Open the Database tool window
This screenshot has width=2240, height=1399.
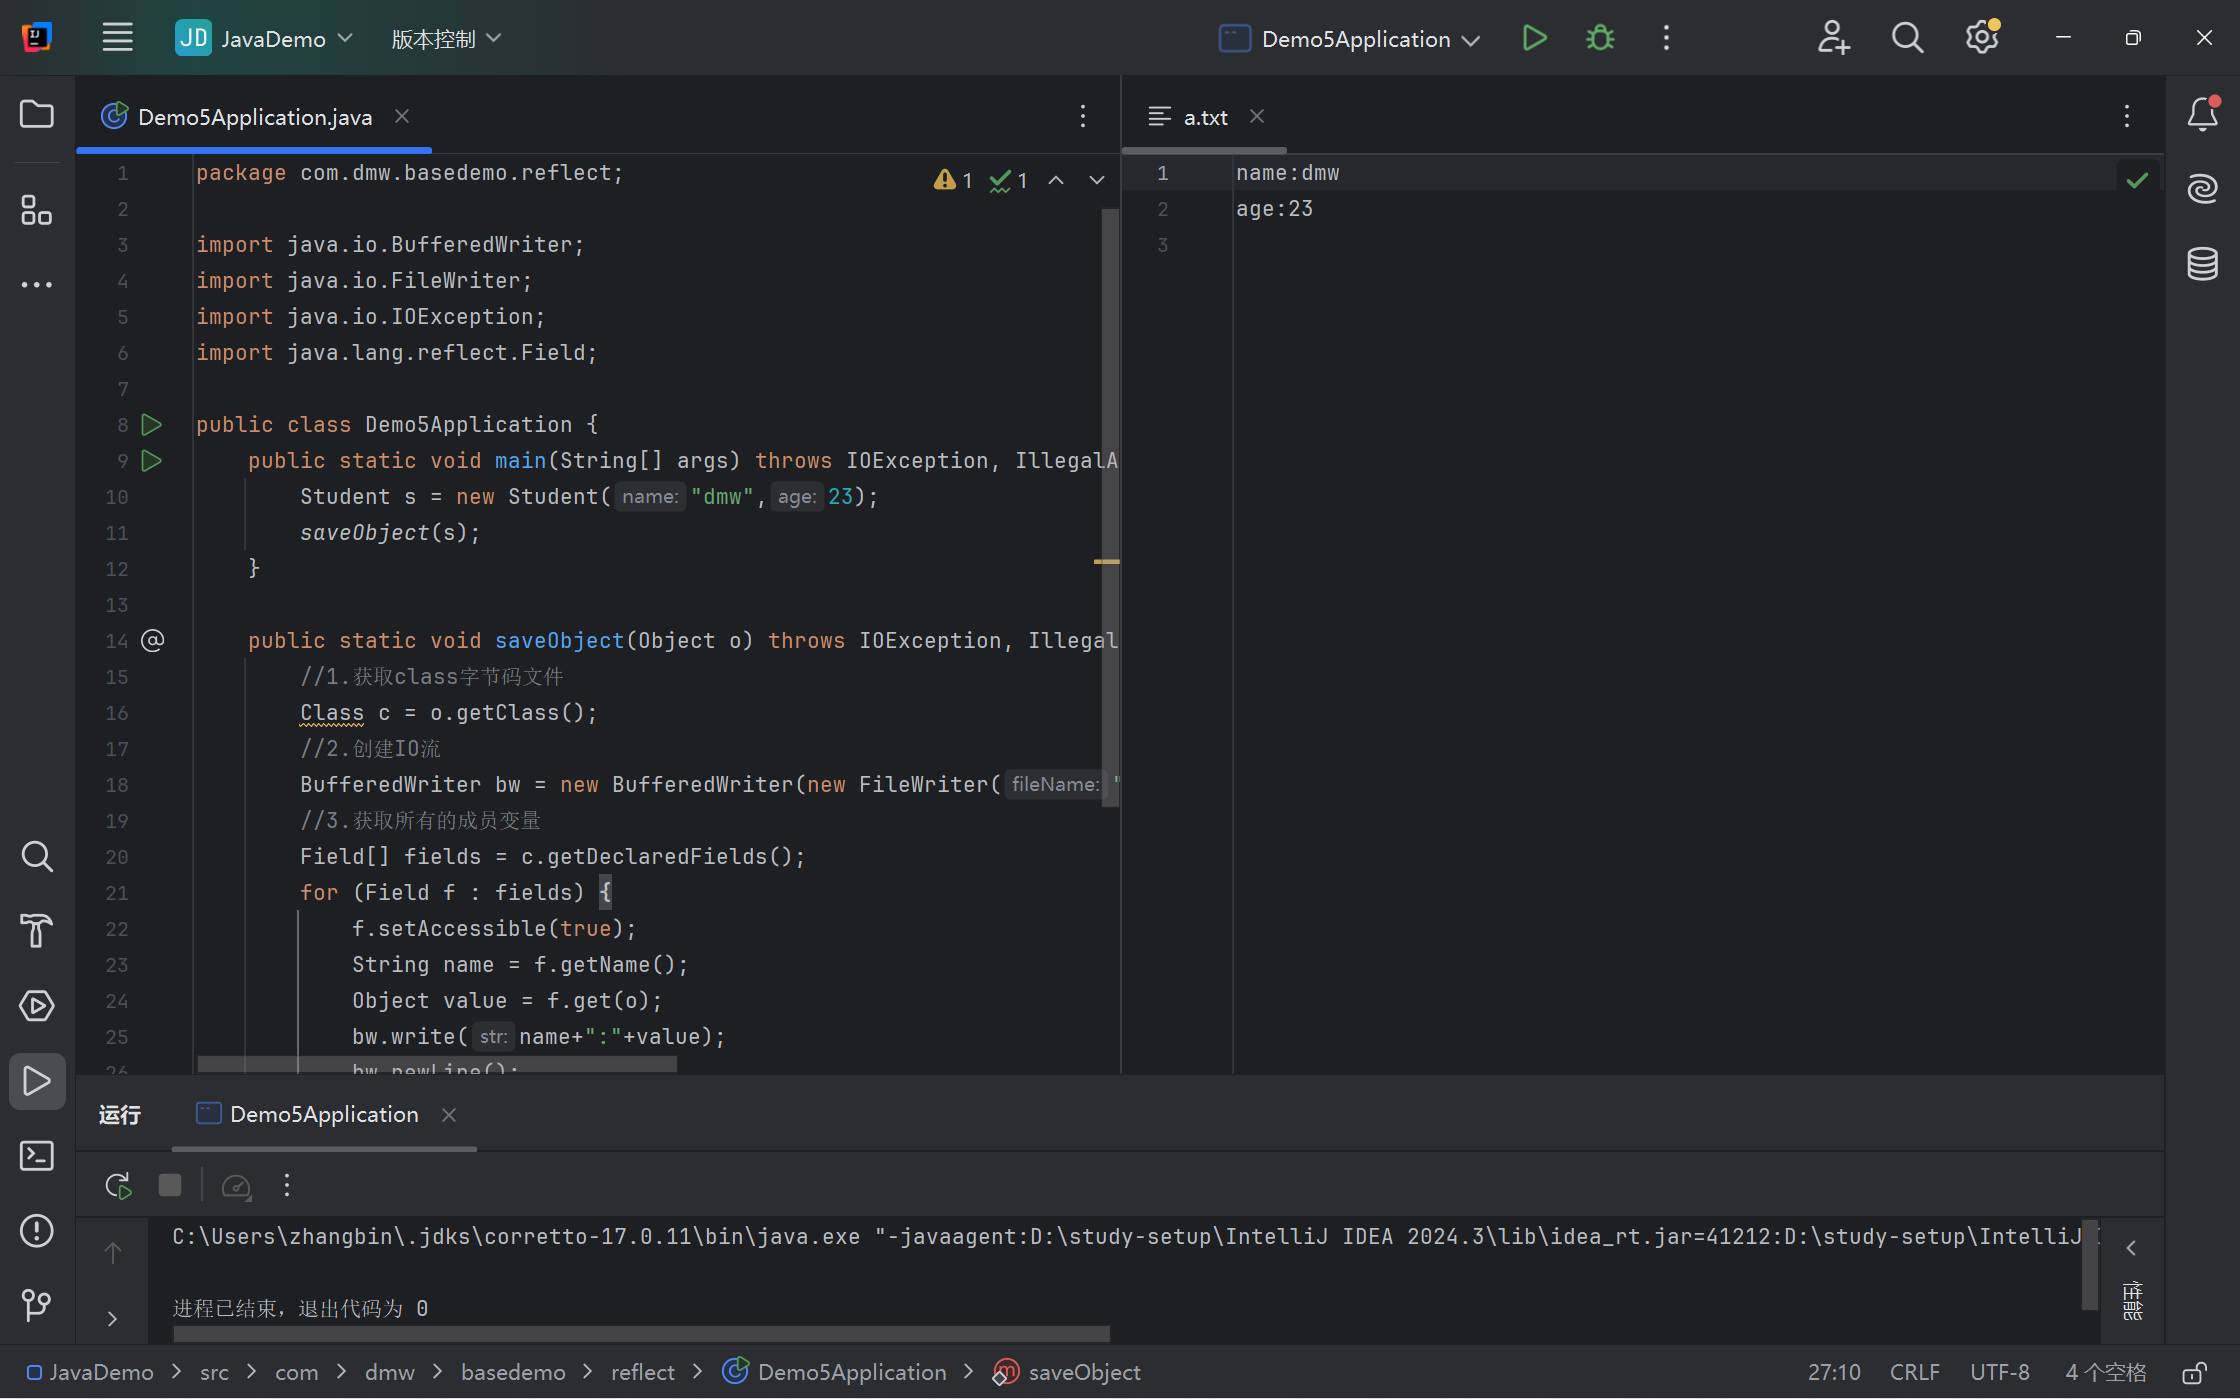[2202, 264]
